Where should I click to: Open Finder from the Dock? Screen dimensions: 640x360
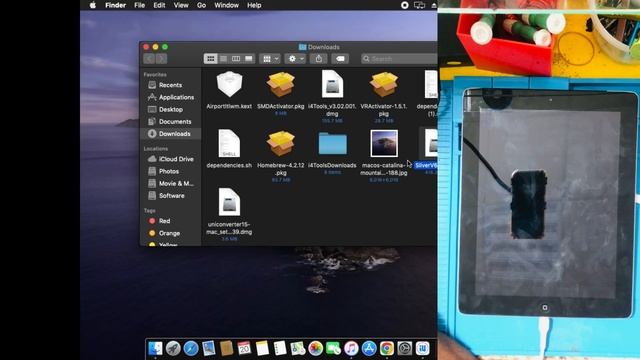155,348
